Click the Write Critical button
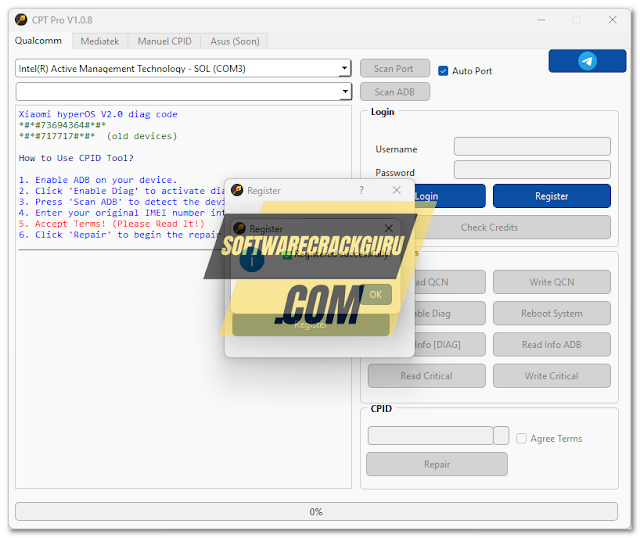 pos(552,376)
